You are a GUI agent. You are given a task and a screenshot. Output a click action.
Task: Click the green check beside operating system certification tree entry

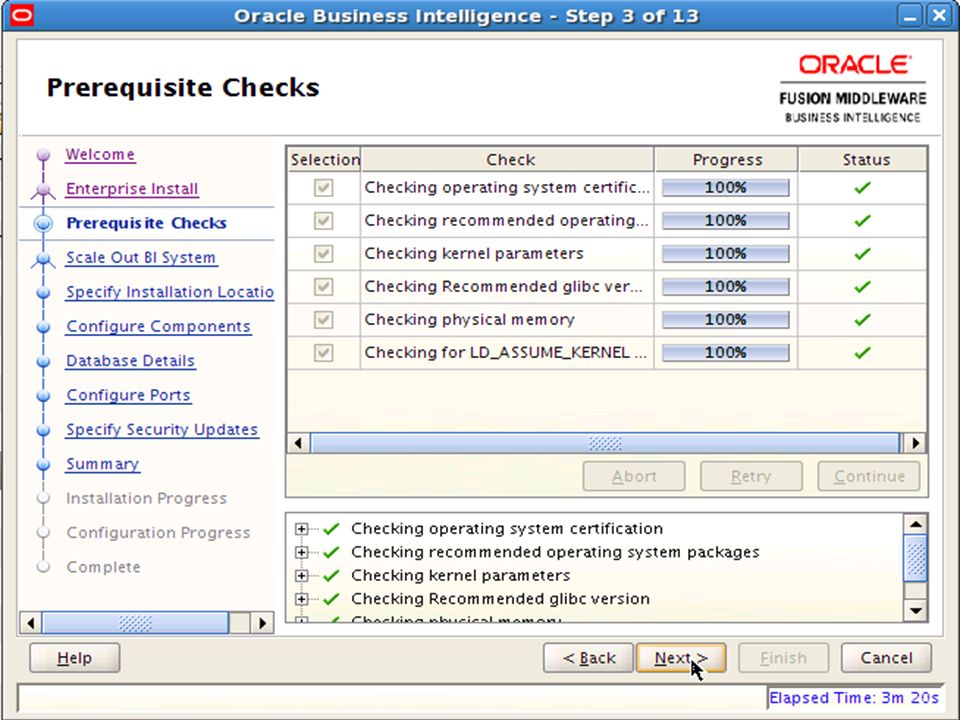331,529
